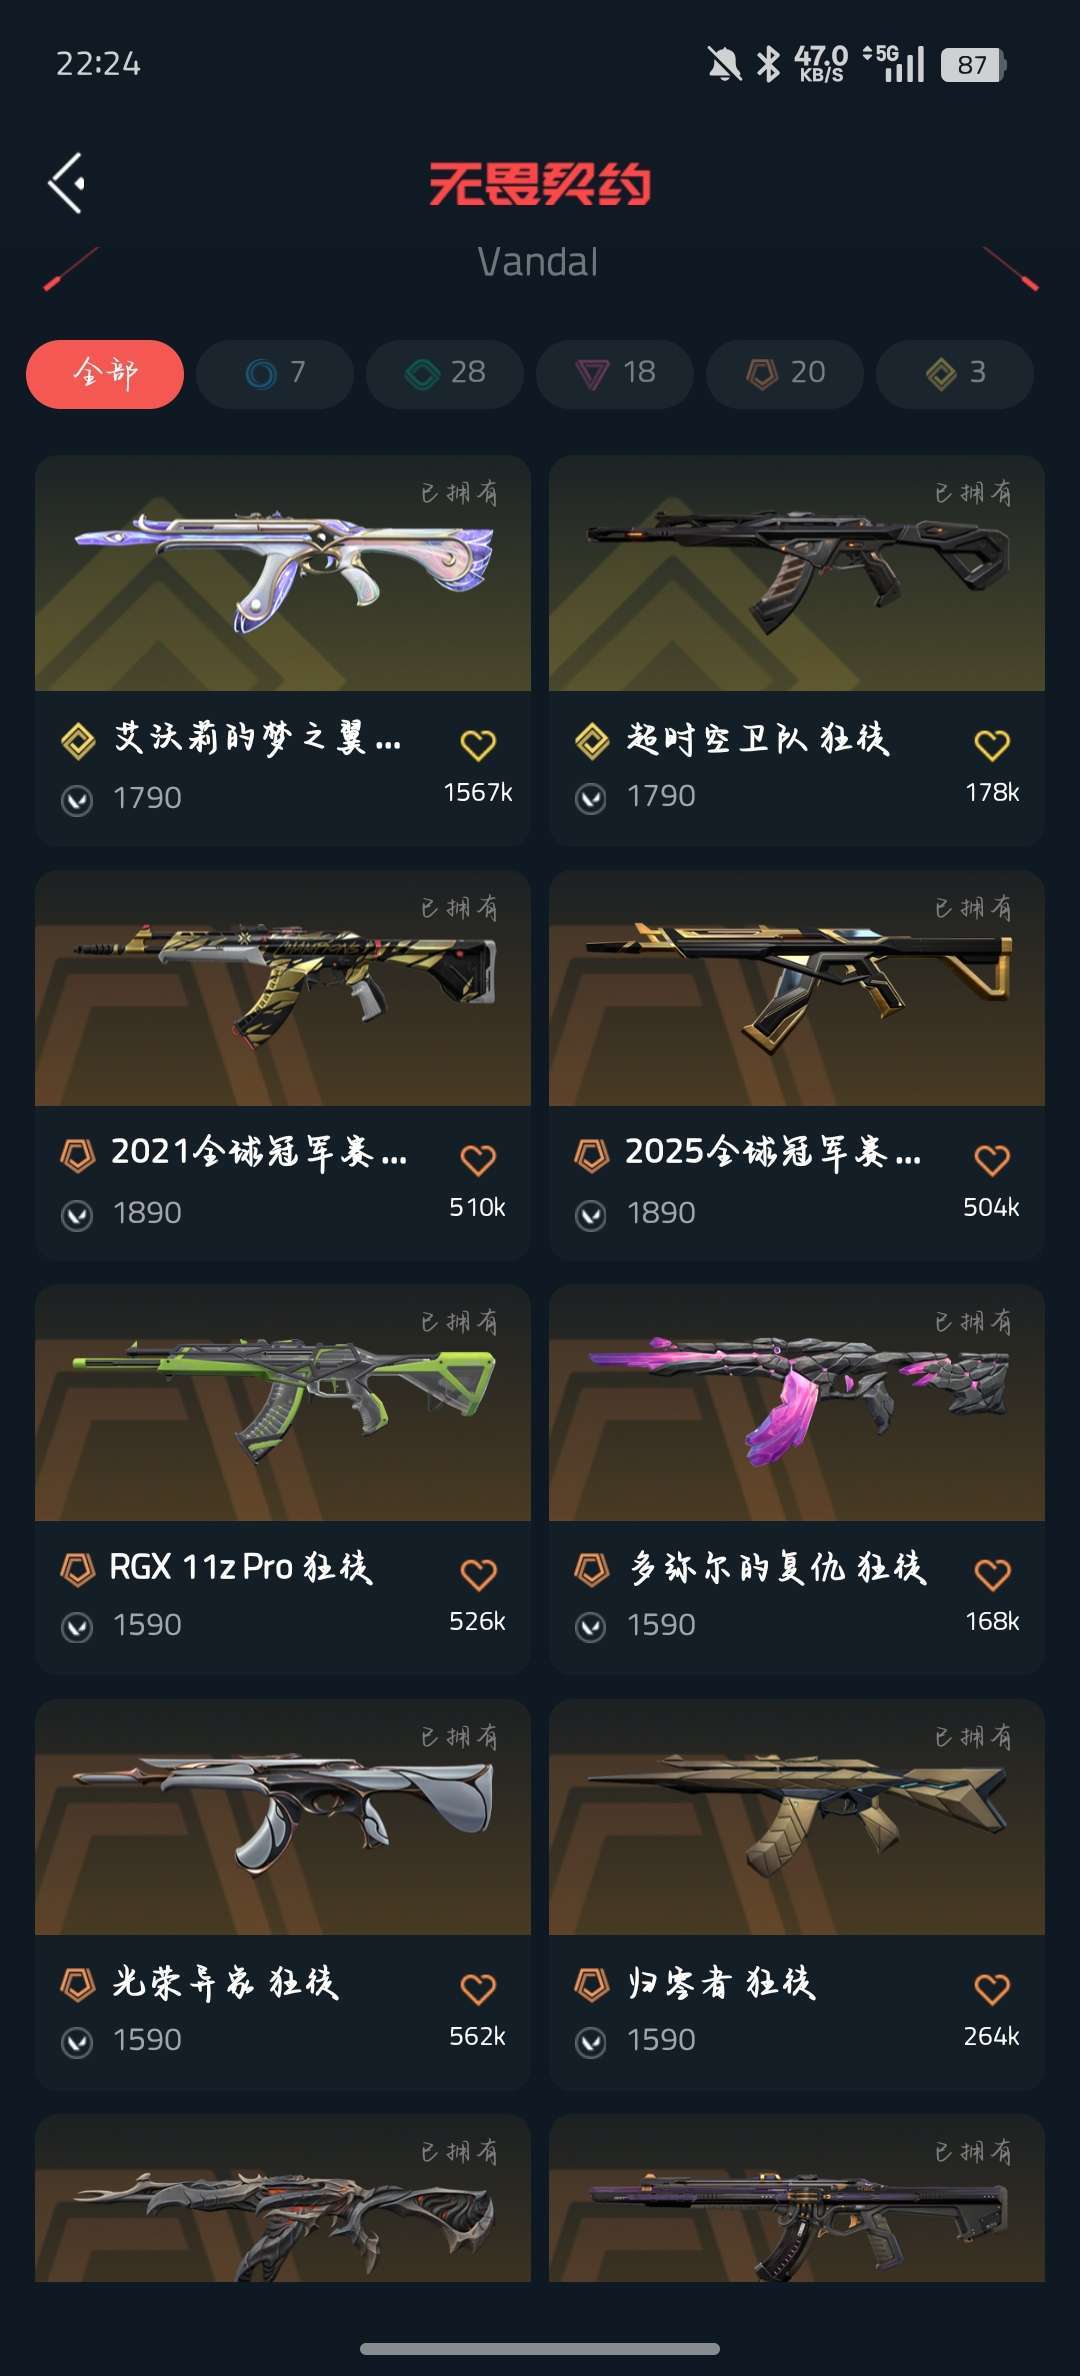1080x2376 pixels.
Task: Filter by purple tier with 18 skins
Action: pos(615,374)
